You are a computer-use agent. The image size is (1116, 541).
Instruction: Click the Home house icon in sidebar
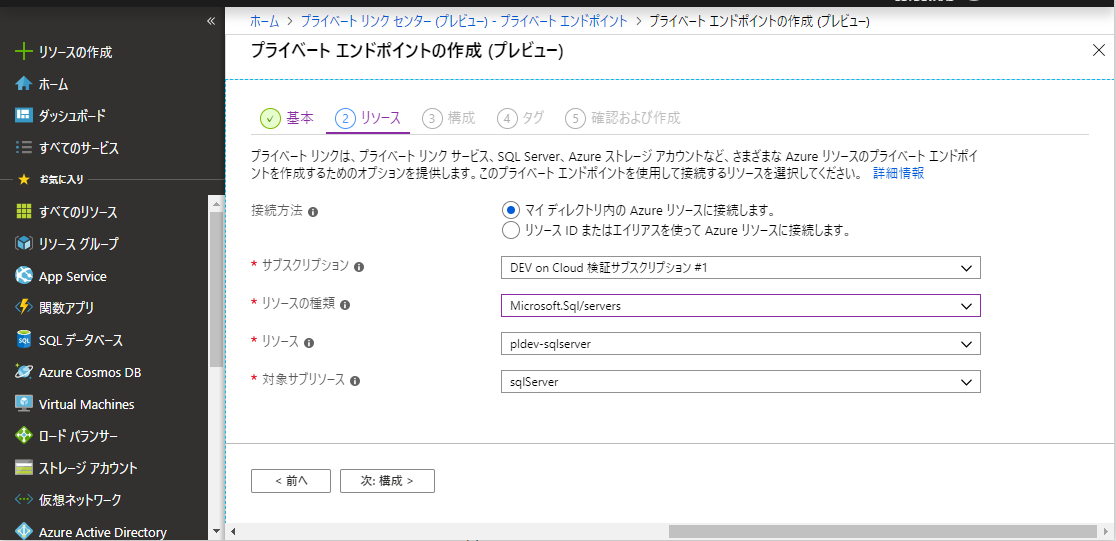click(24, 84)
